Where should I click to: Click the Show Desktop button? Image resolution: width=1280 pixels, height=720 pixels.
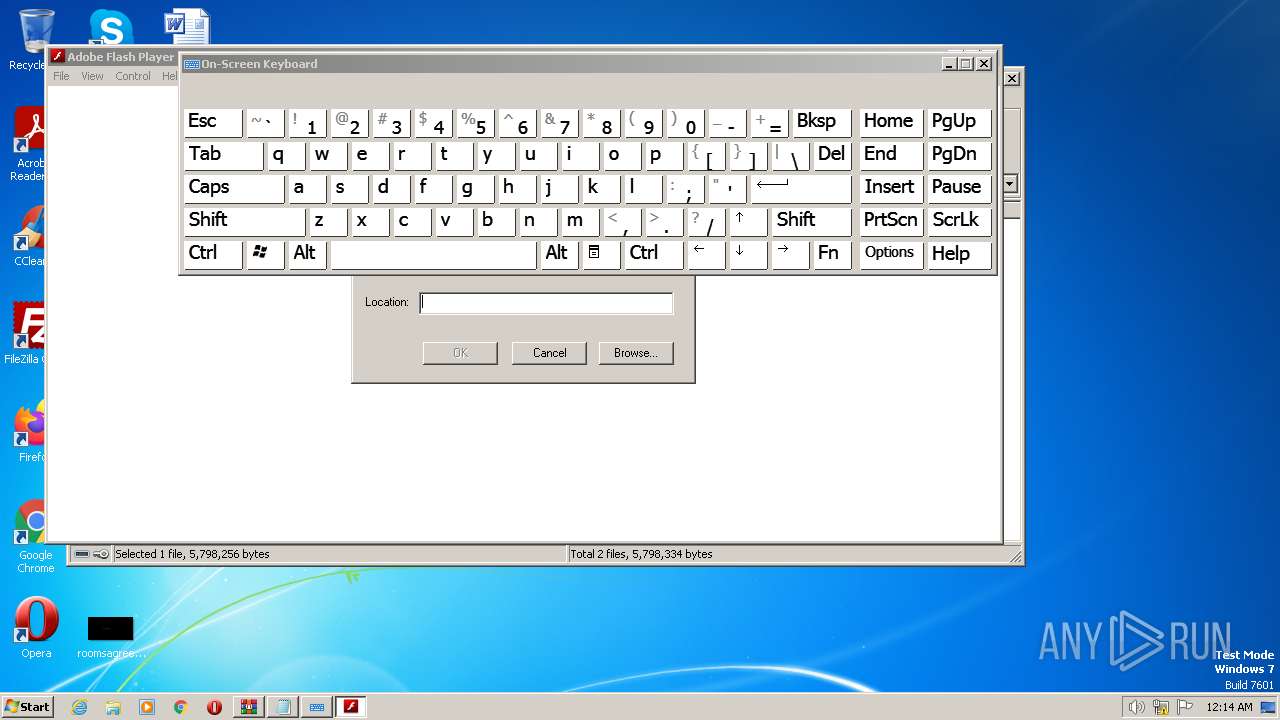[1270, 707]
